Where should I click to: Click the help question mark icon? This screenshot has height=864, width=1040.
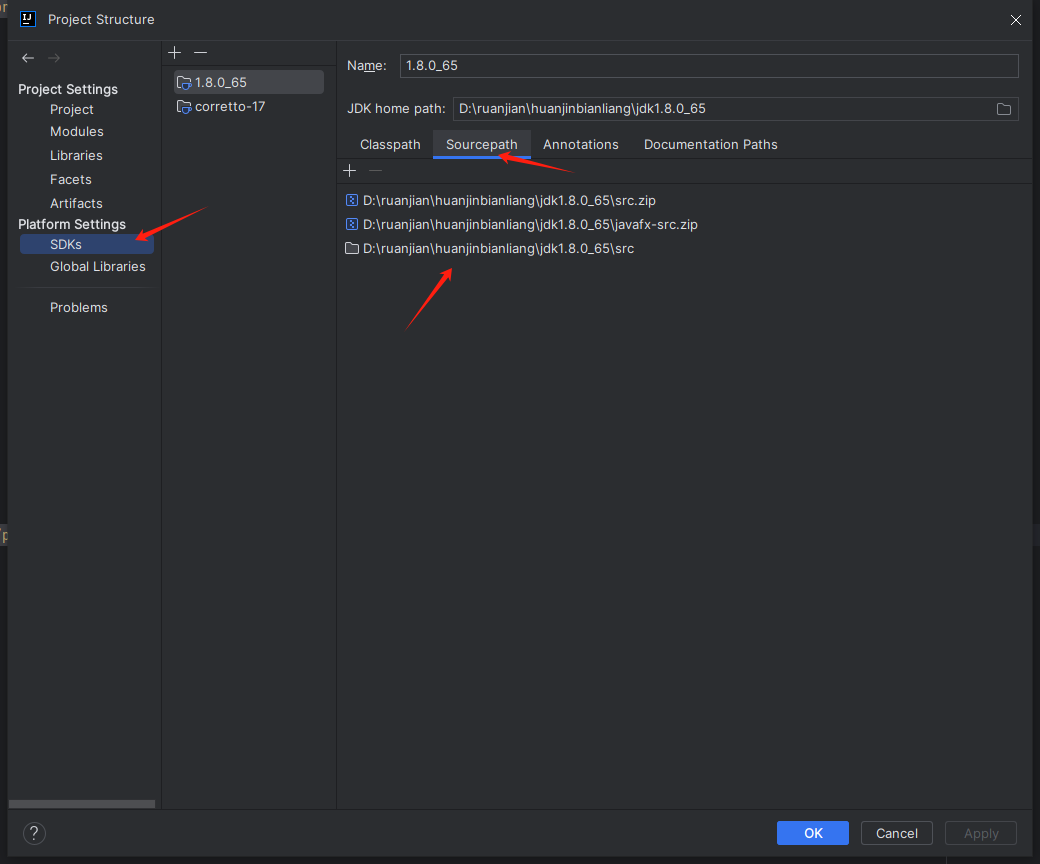[34, 833]
